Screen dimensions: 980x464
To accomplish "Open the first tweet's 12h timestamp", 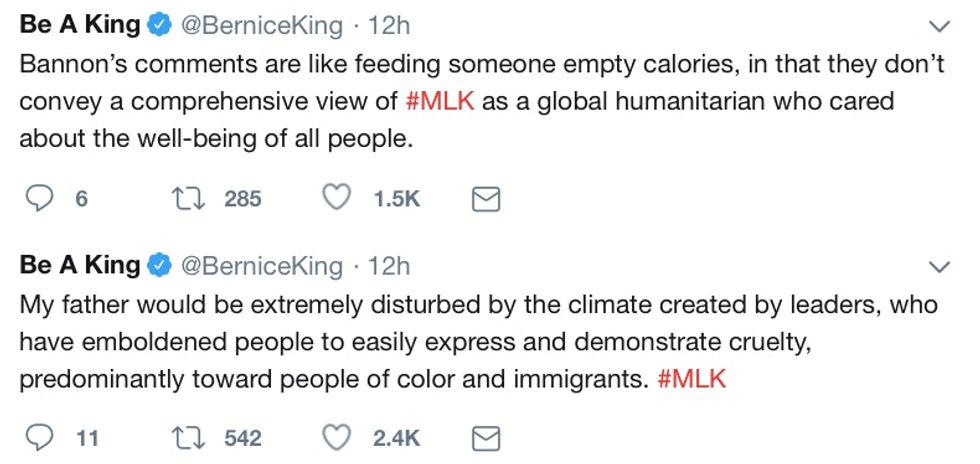I will [390, 27].
